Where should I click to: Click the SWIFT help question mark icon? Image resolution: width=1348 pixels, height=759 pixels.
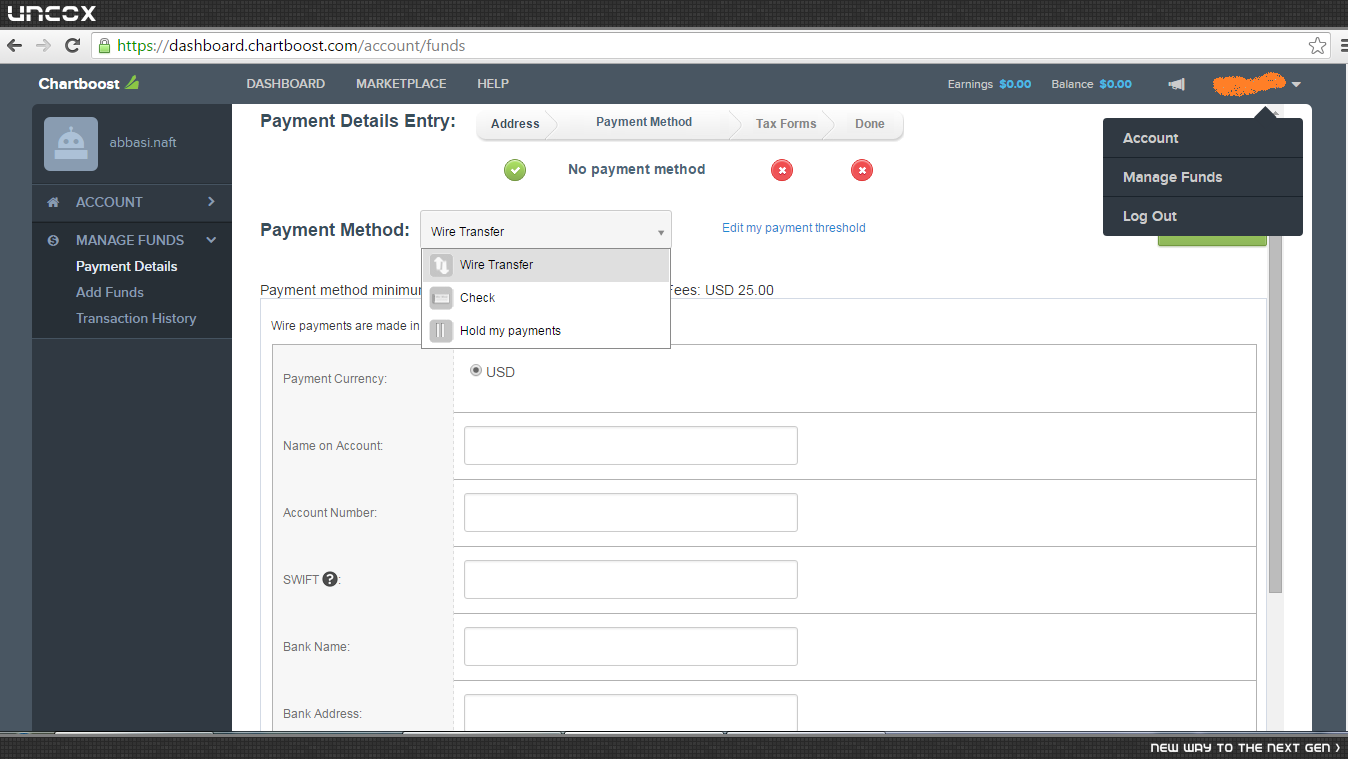(329, 578)
